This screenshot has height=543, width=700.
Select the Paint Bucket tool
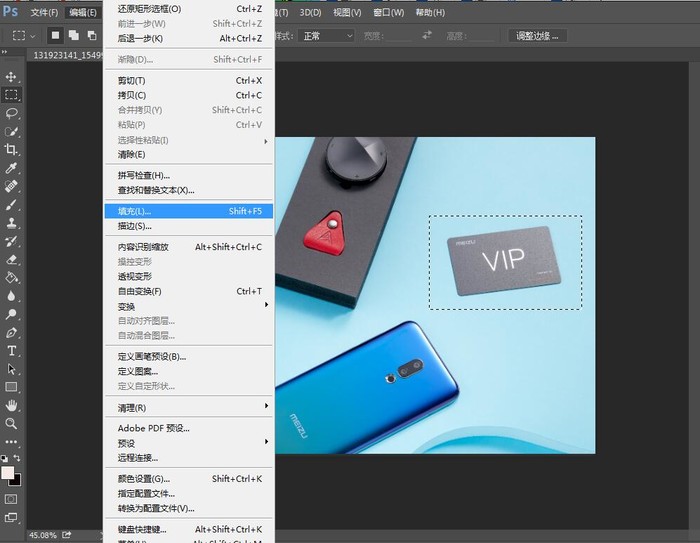[11, 278]
